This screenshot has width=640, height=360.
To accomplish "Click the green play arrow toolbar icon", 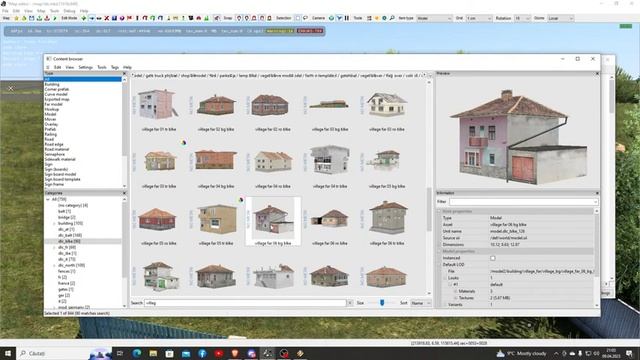I will click(x=55, y=18).
